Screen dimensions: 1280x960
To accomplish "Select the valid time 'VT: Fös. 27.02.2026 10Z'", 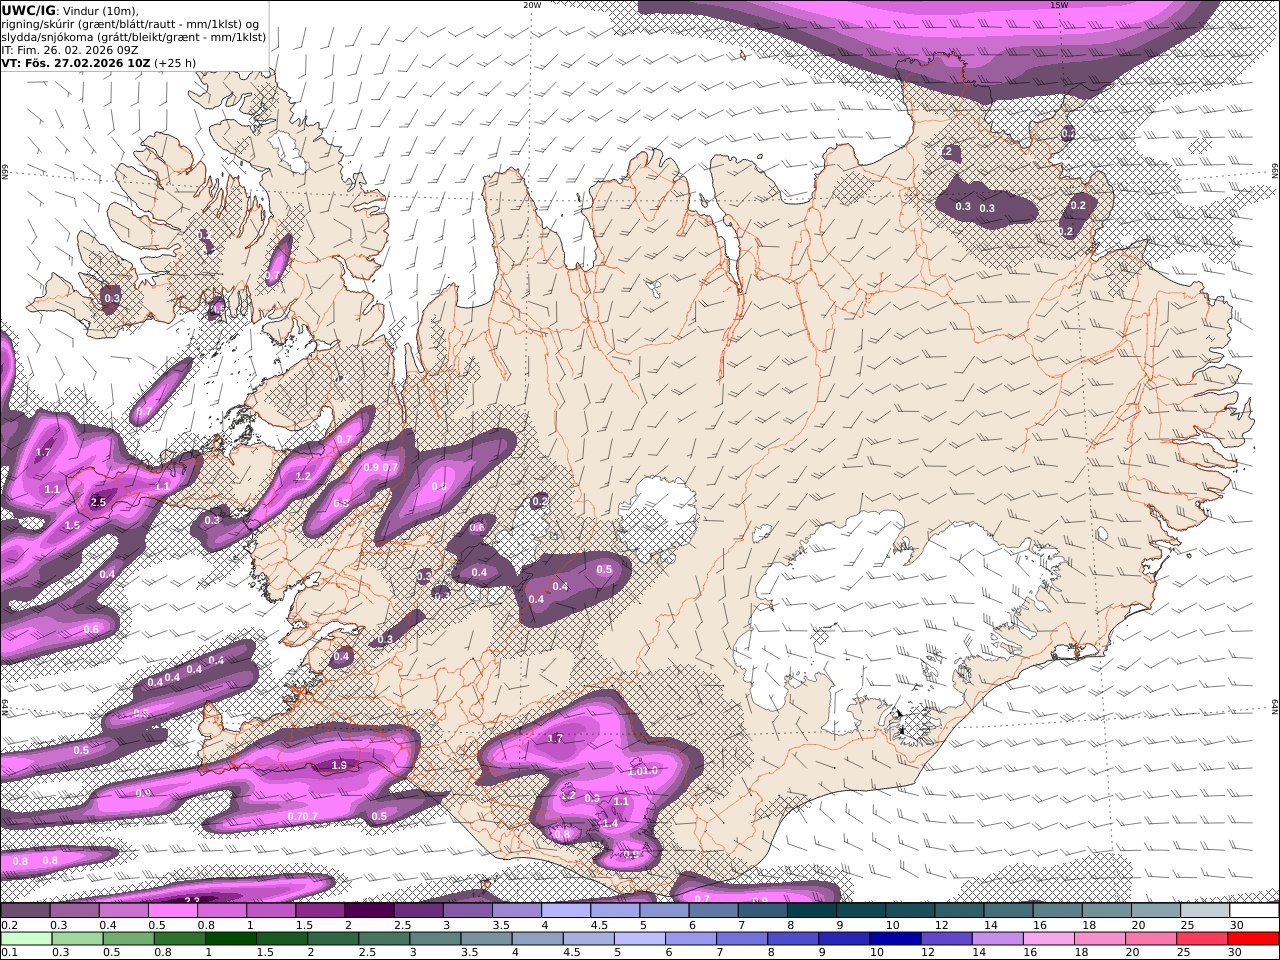I will coord(76,62).
